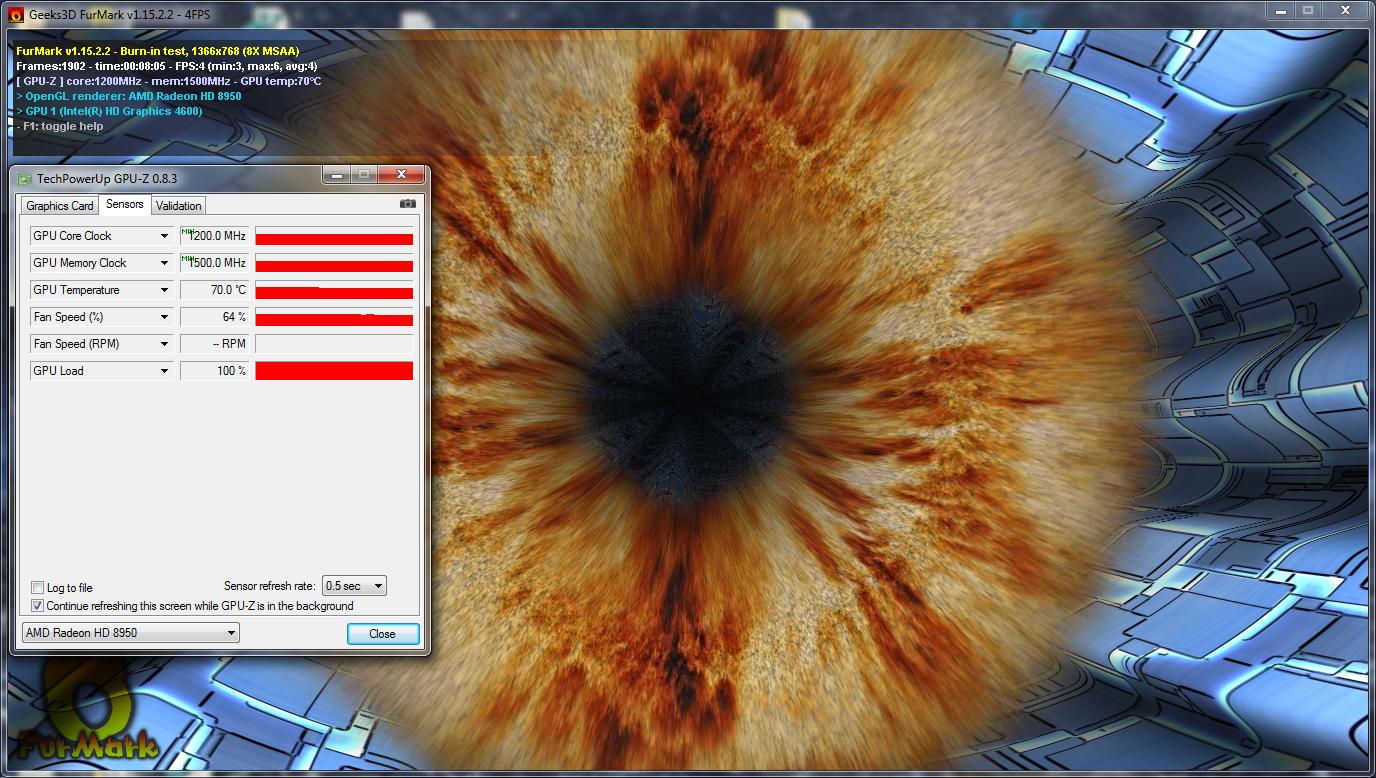Click the 100 % GPU load value
Image resolution: width=1376 pixels, height=778 pixels.
tap(214, 371)
